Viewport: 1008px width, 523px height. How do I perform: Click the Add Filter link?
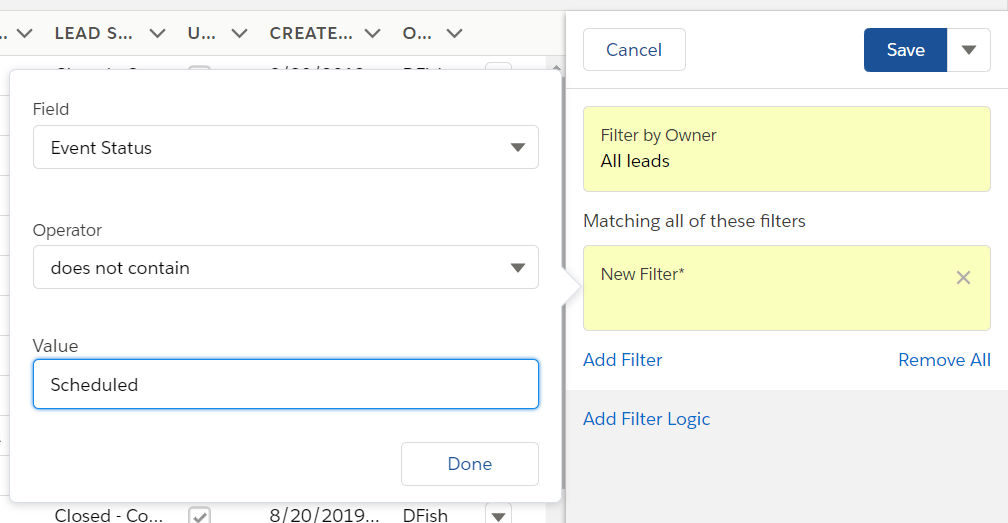pos(622,360)
